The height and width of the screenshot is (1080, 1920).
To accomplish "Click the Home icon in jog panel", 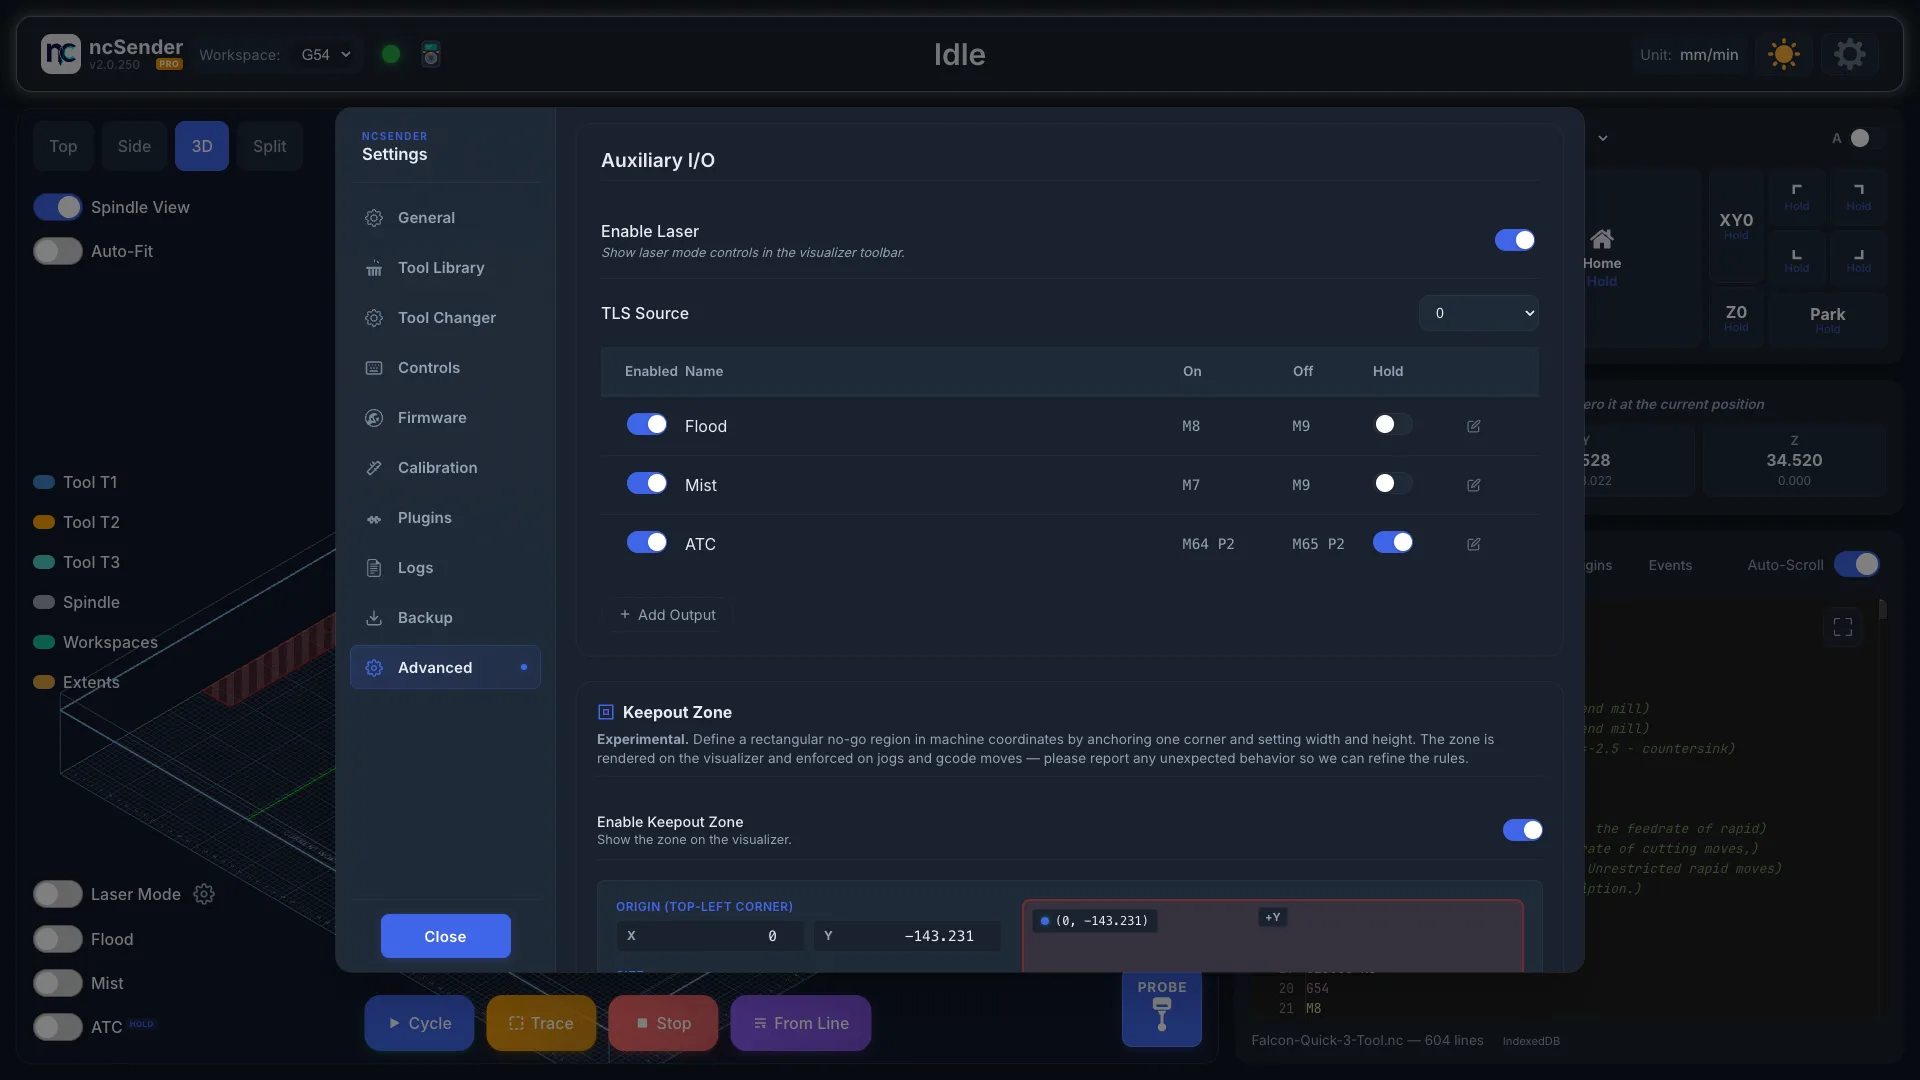I will click(x=1602, y=239).
